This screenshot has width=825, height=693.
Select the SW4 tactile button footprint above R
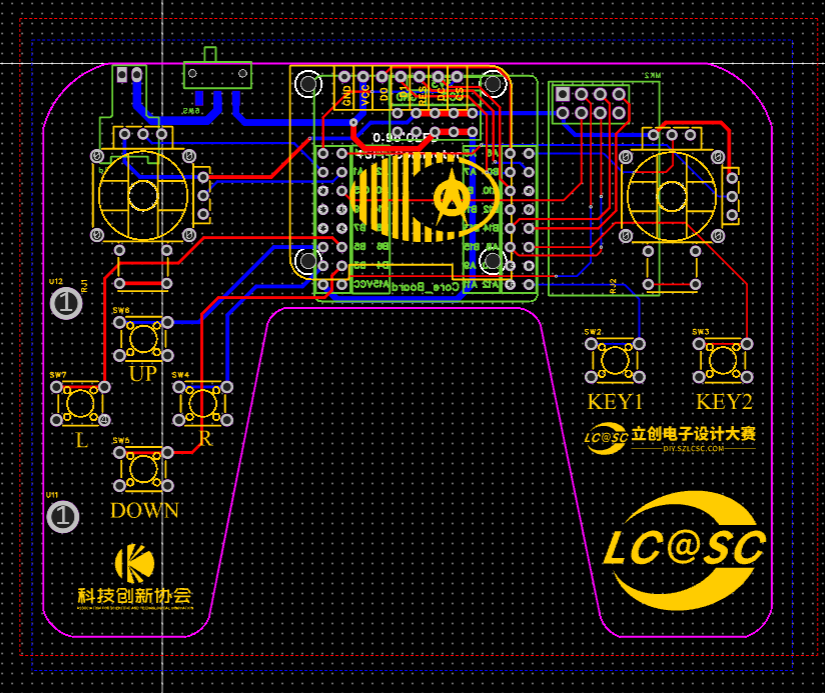(x=203, y=404)
